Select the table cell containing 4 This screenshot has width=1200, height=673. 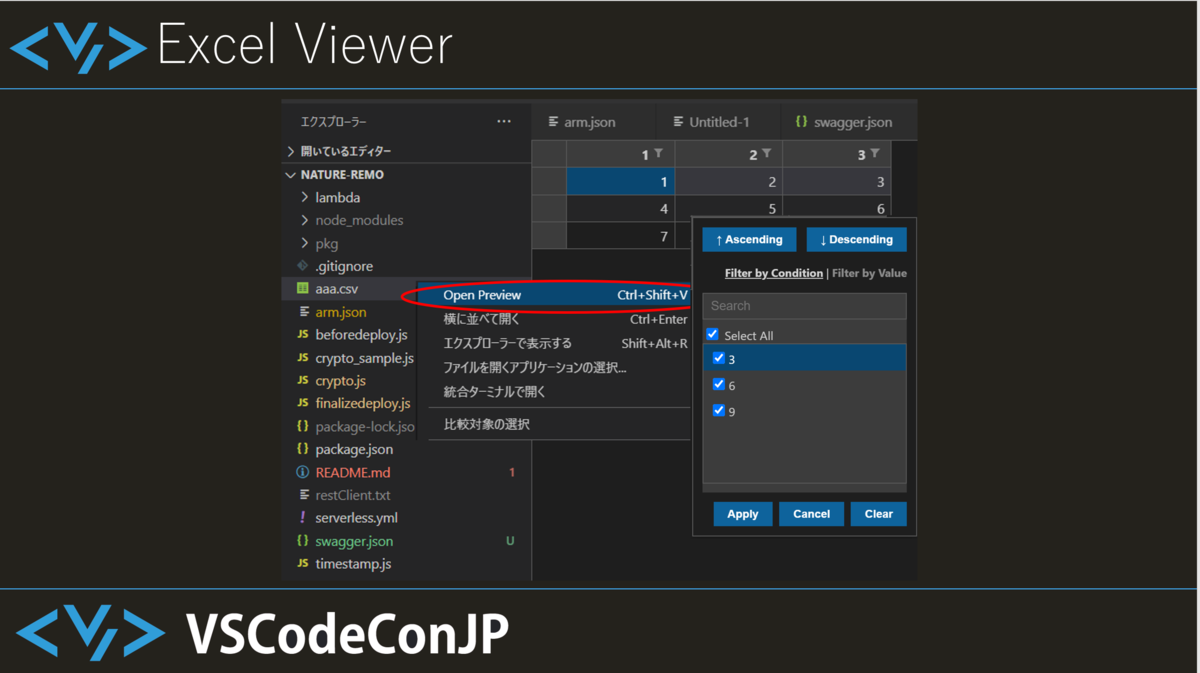coord(620,208)
